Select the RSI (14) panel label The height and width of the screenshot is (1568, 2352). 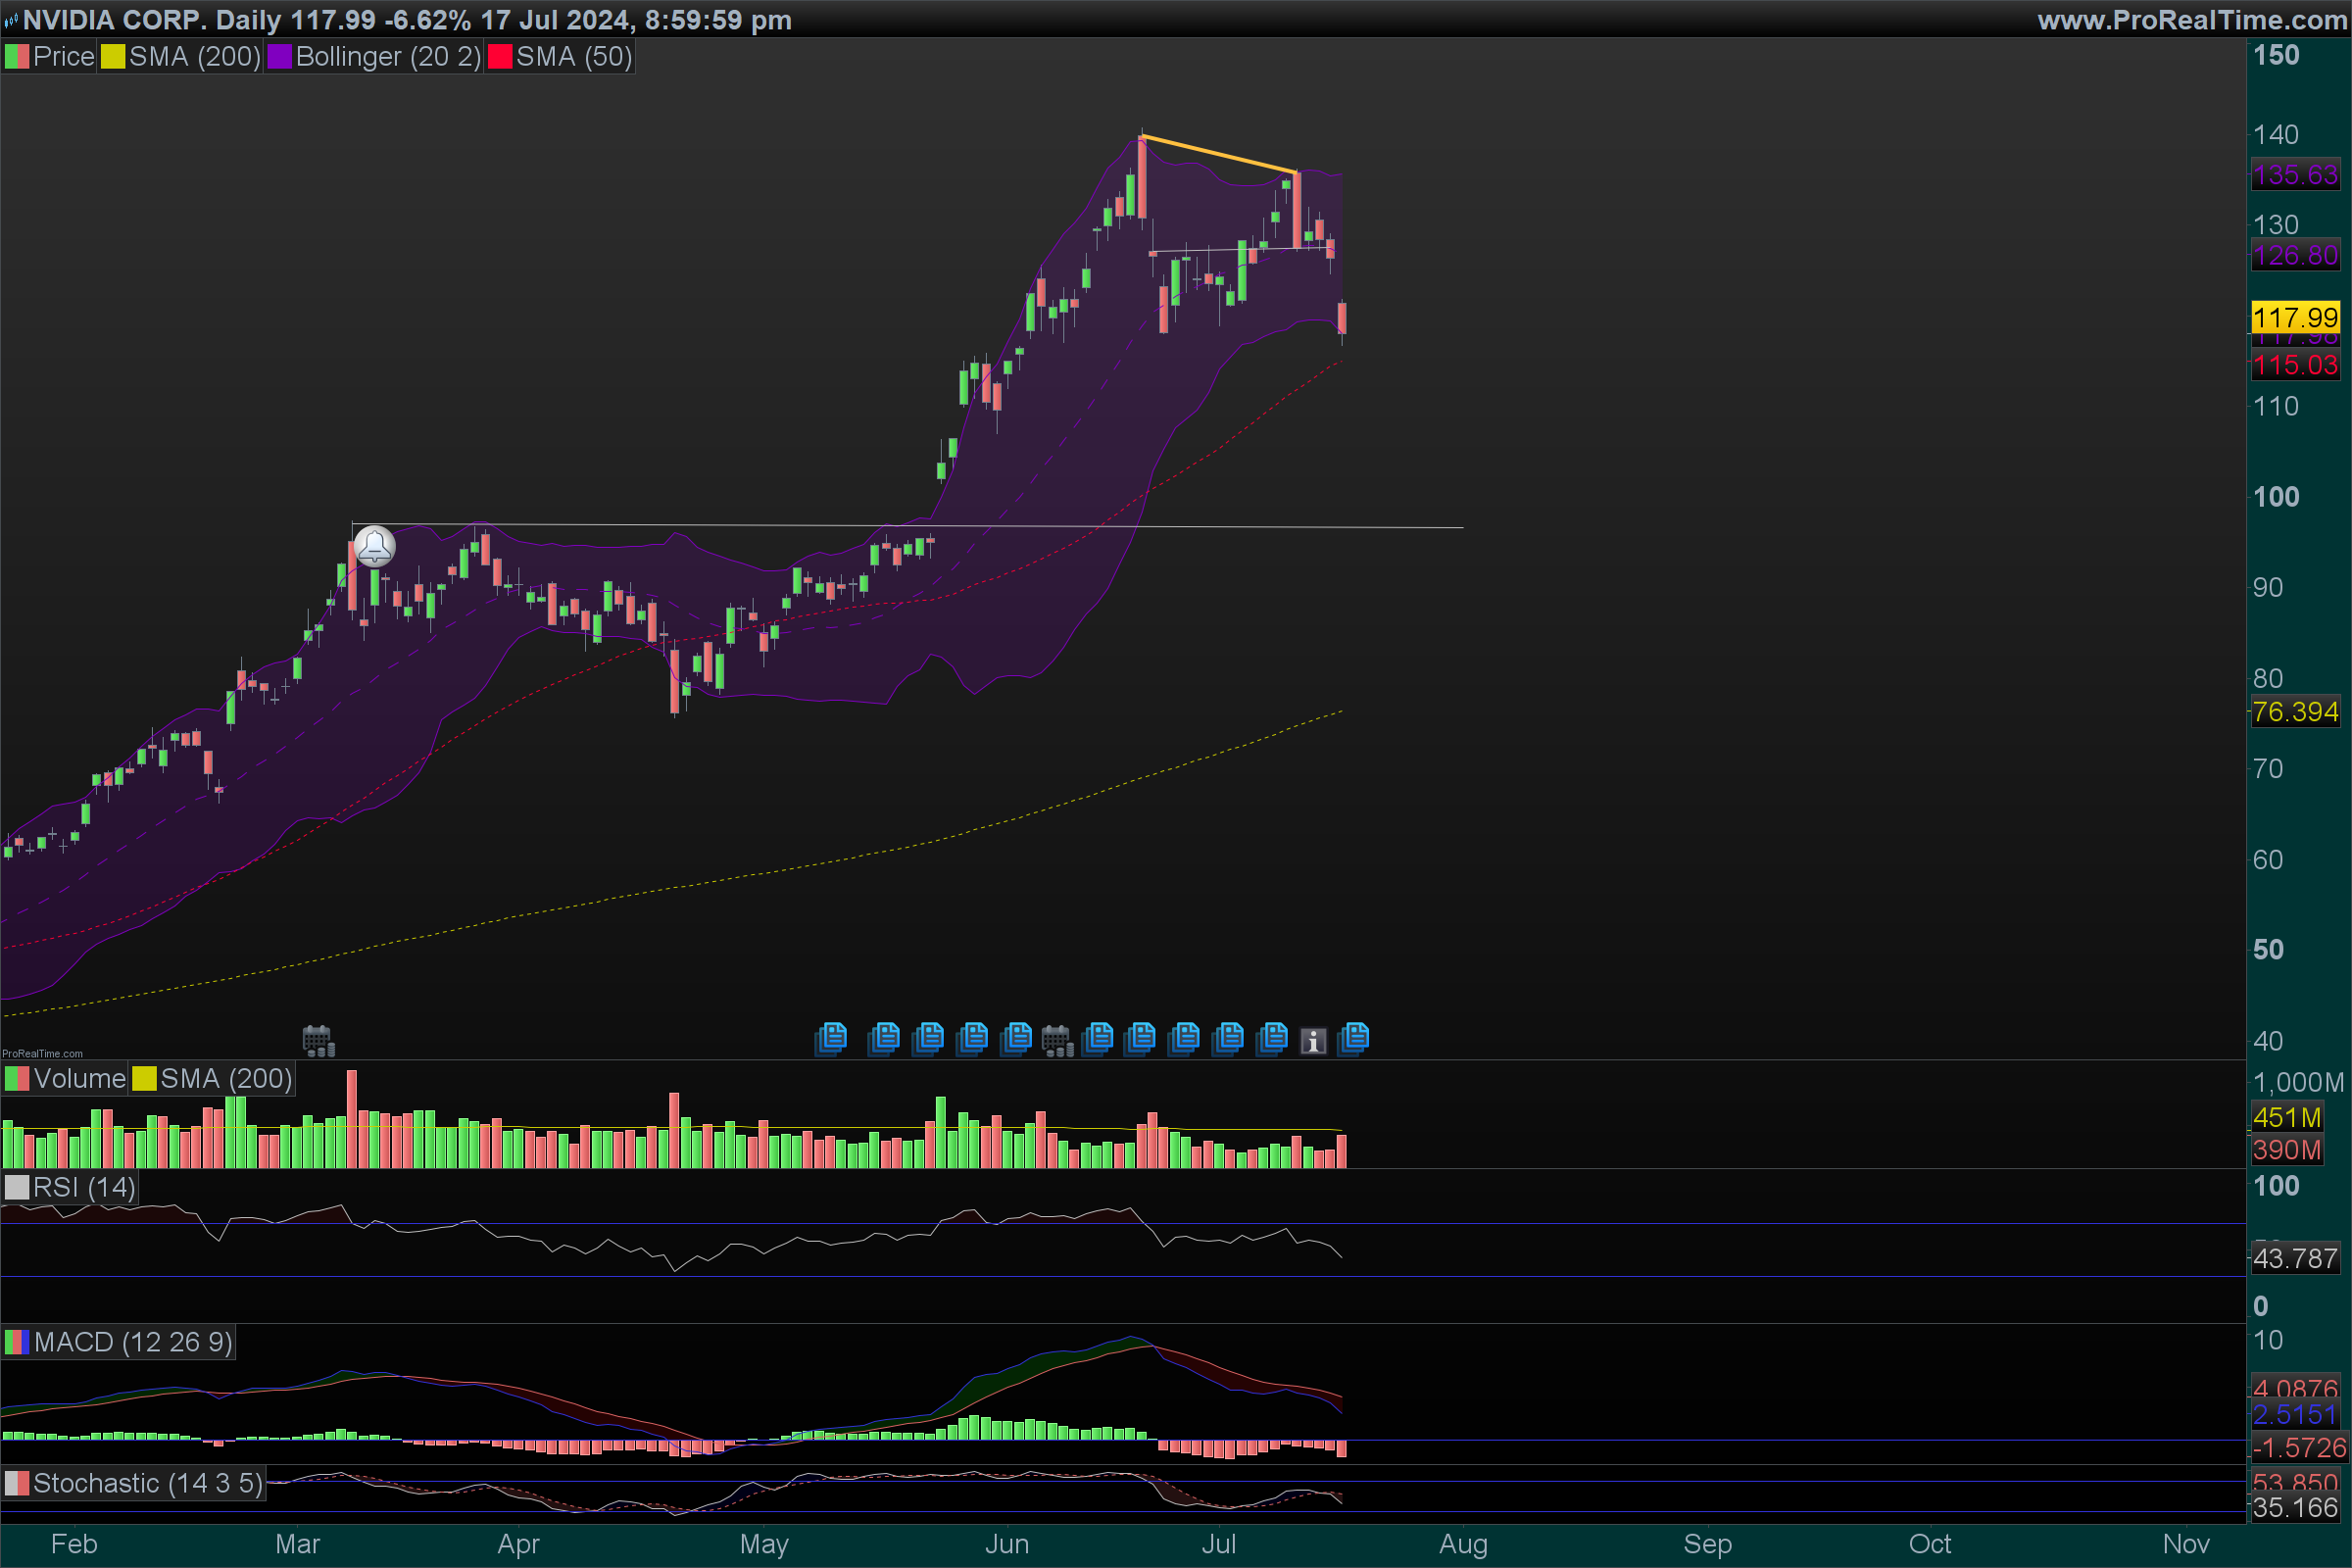click(83, 1187)
